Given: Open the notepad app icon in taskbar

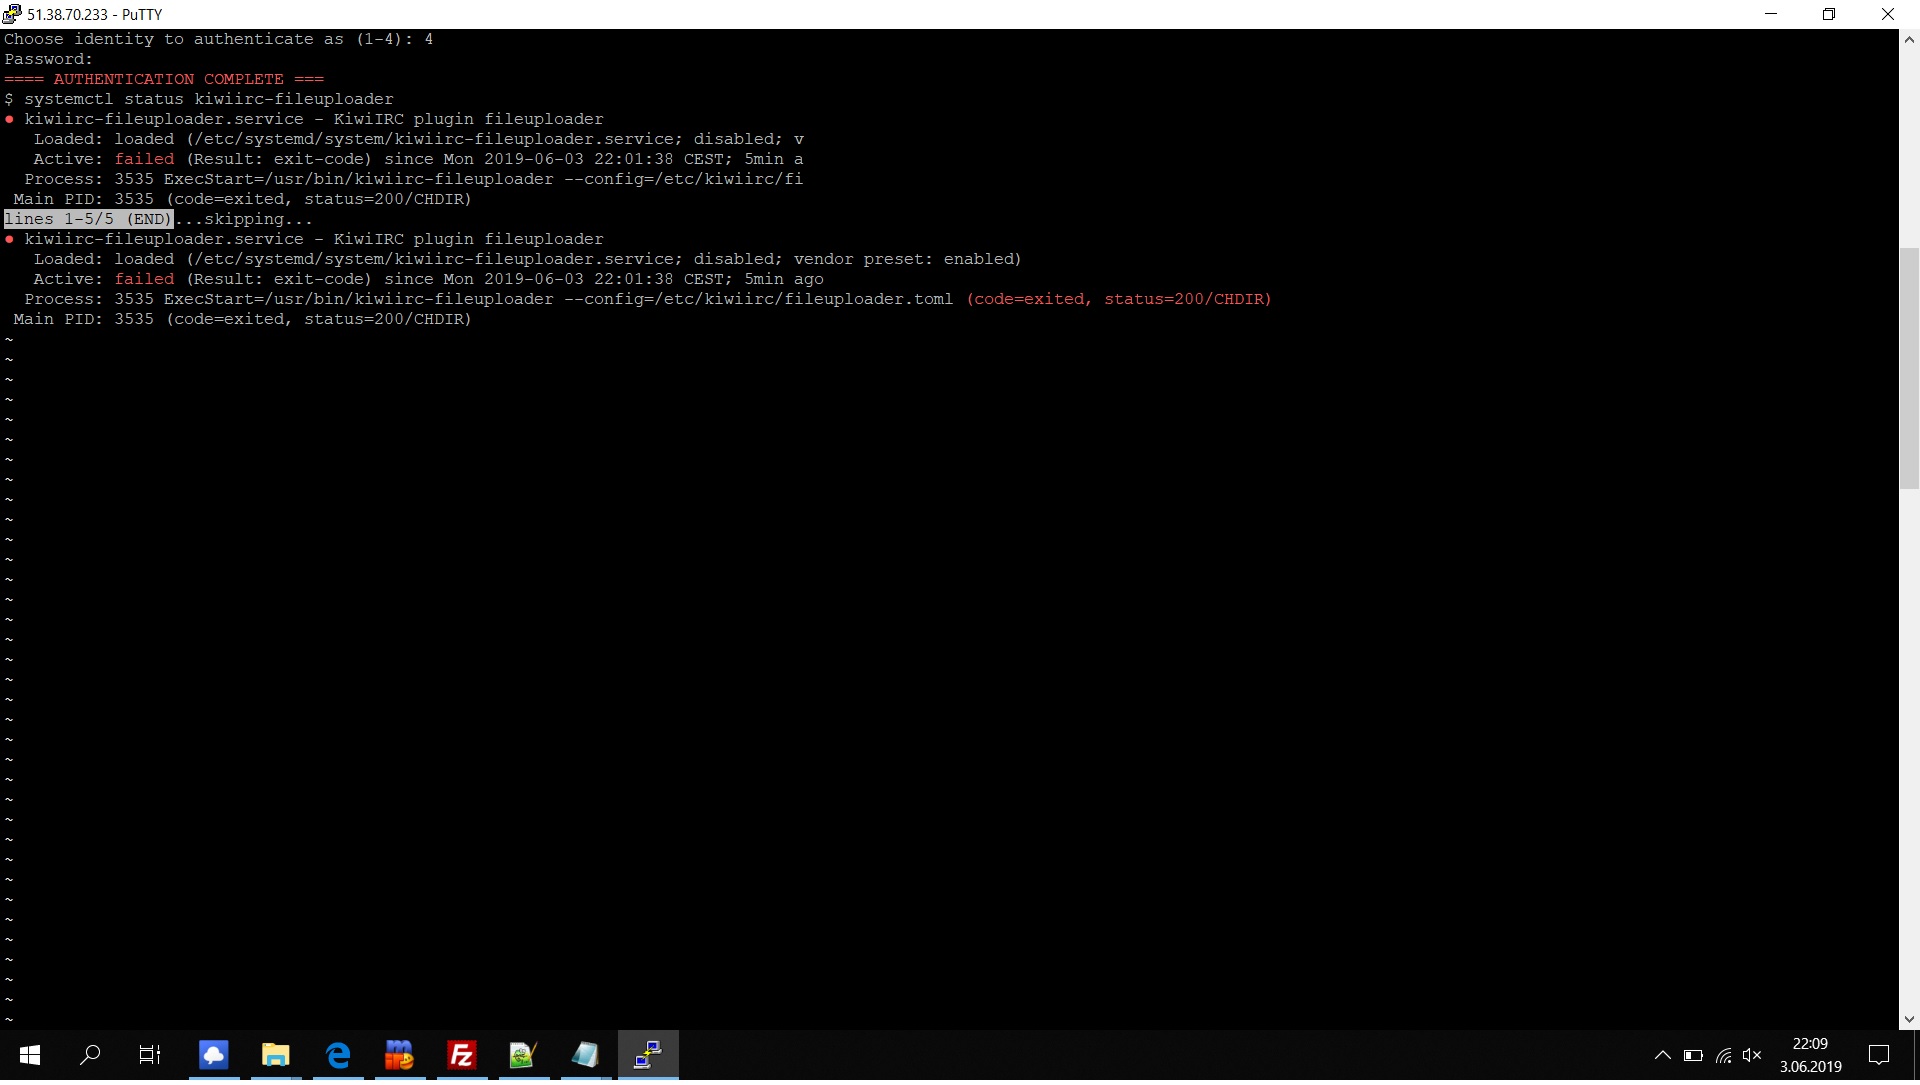Looking at the screenshot, I should (586, 1054).
